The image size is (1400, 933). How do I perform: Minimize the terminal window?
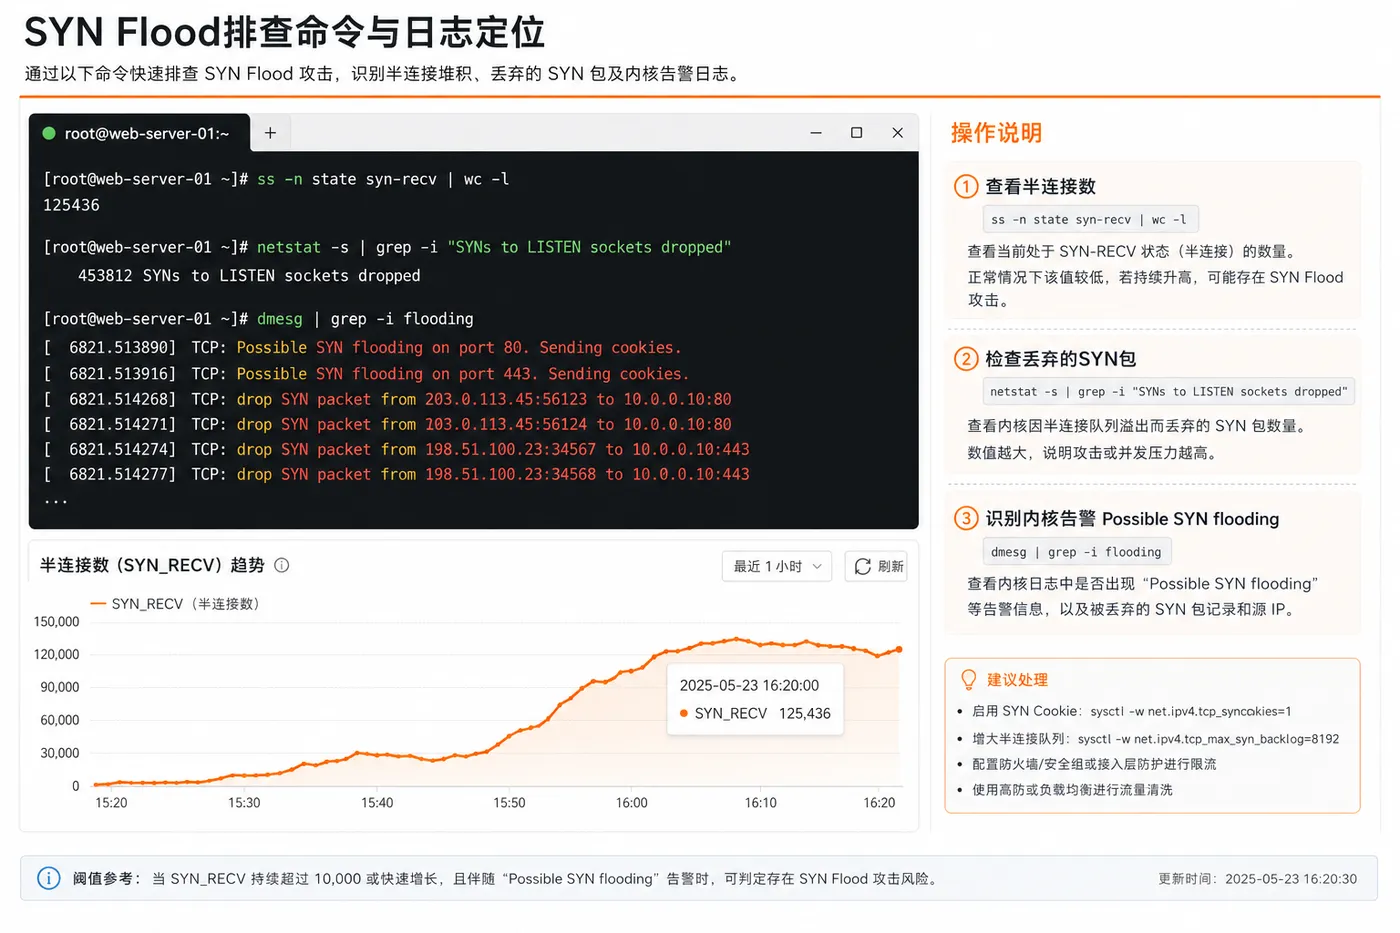point(816,133)
